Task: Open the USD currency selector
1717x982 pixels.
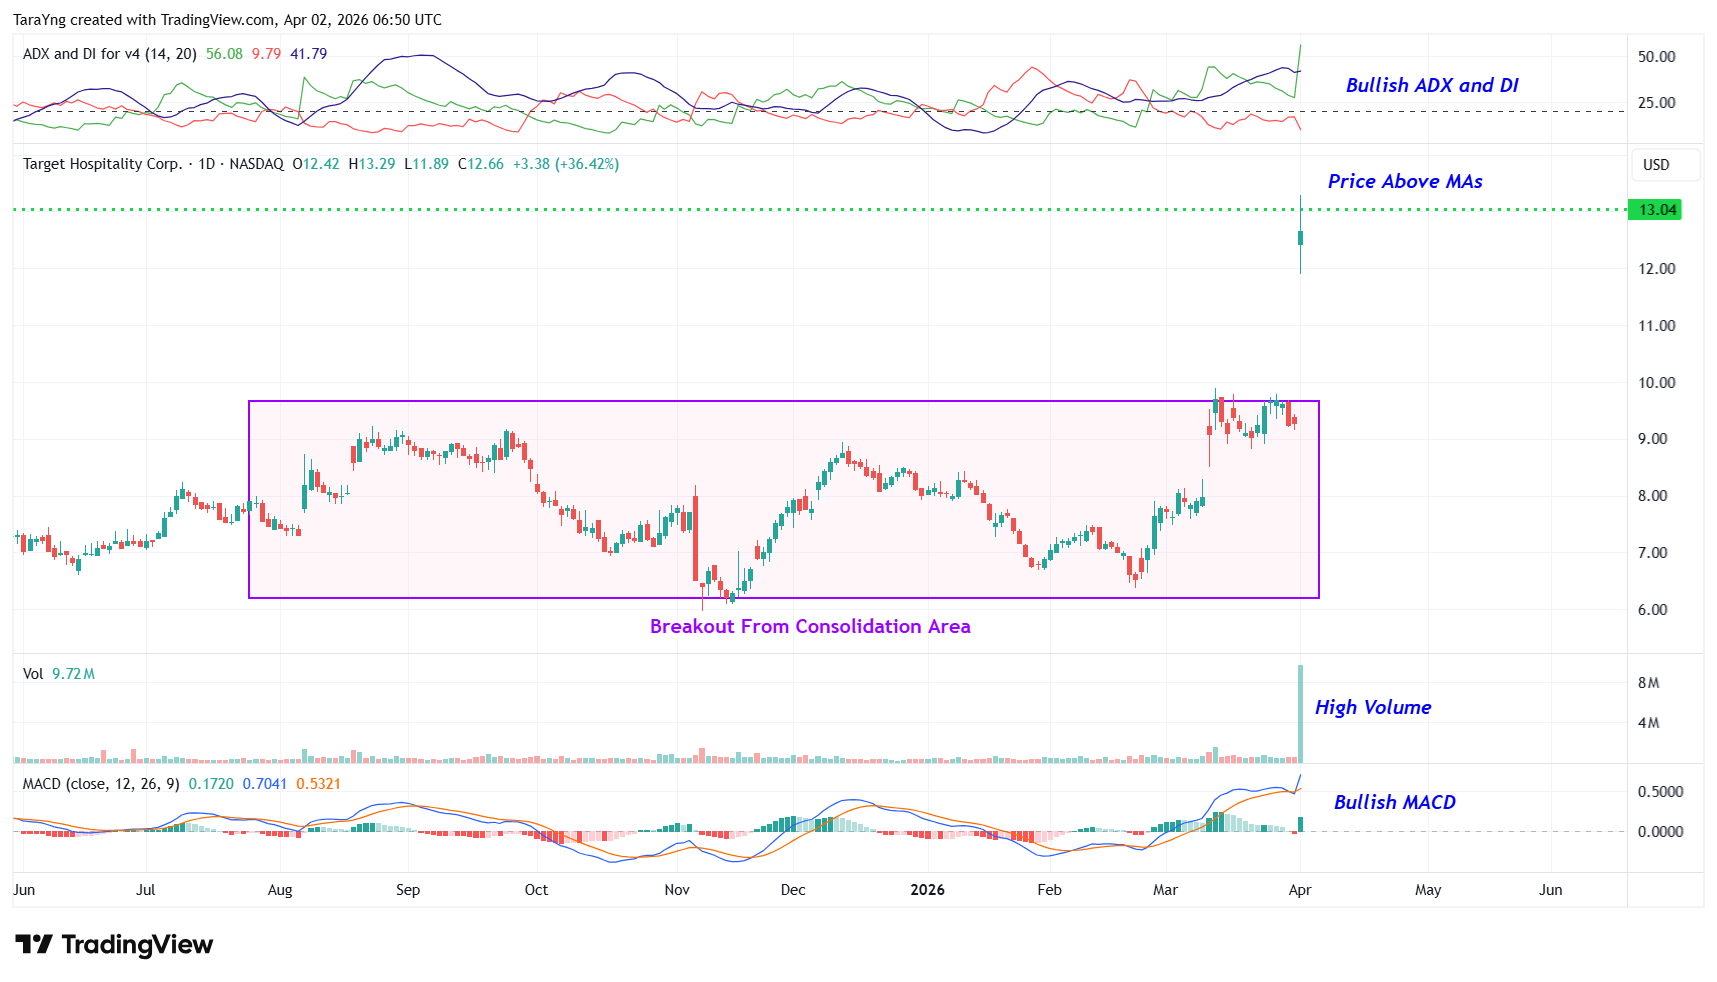Action: point(1656,165)
